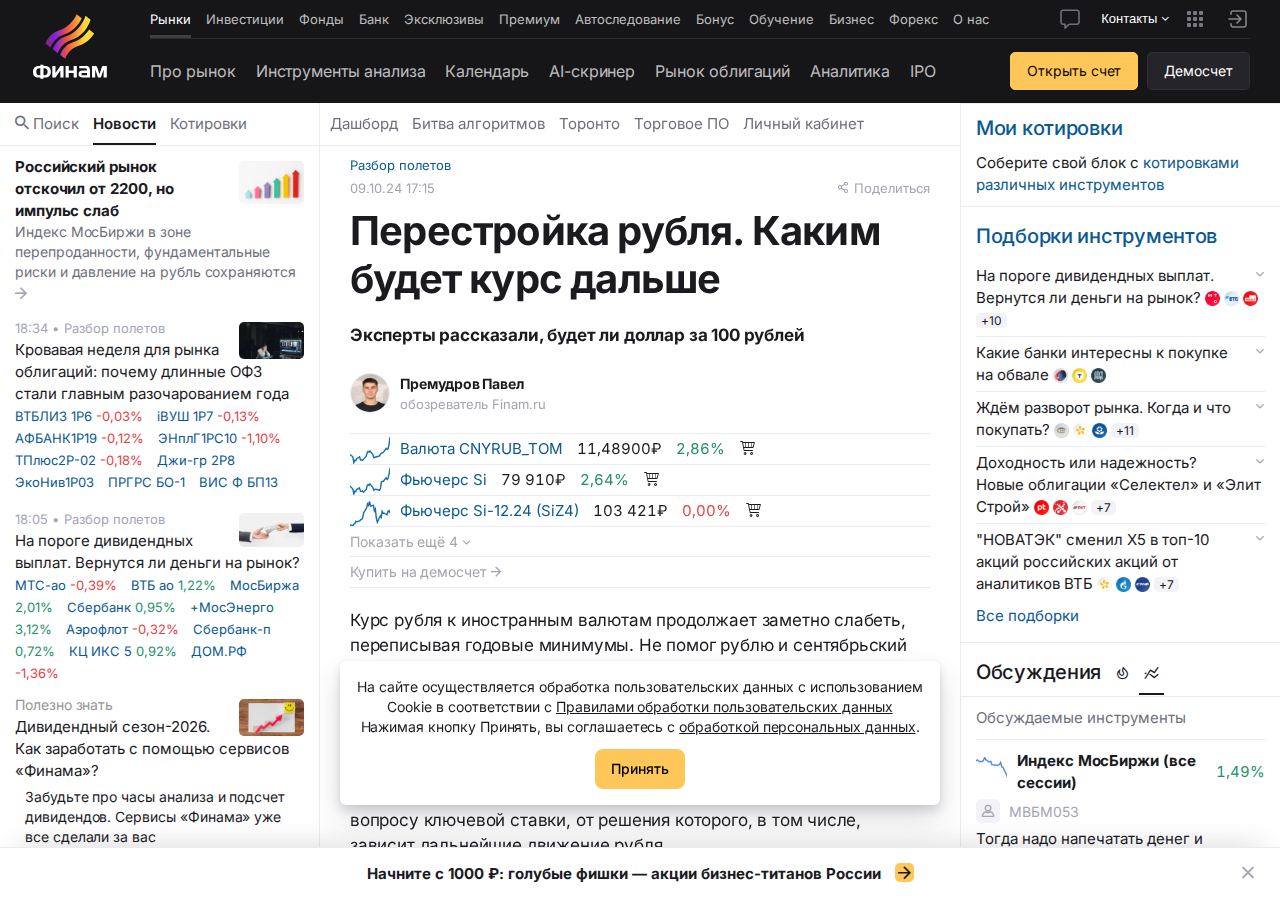The height and width of the screenshot is (900, 1280).
Task: Open the Рынок облигаций menu item
Action: point(722,72)
